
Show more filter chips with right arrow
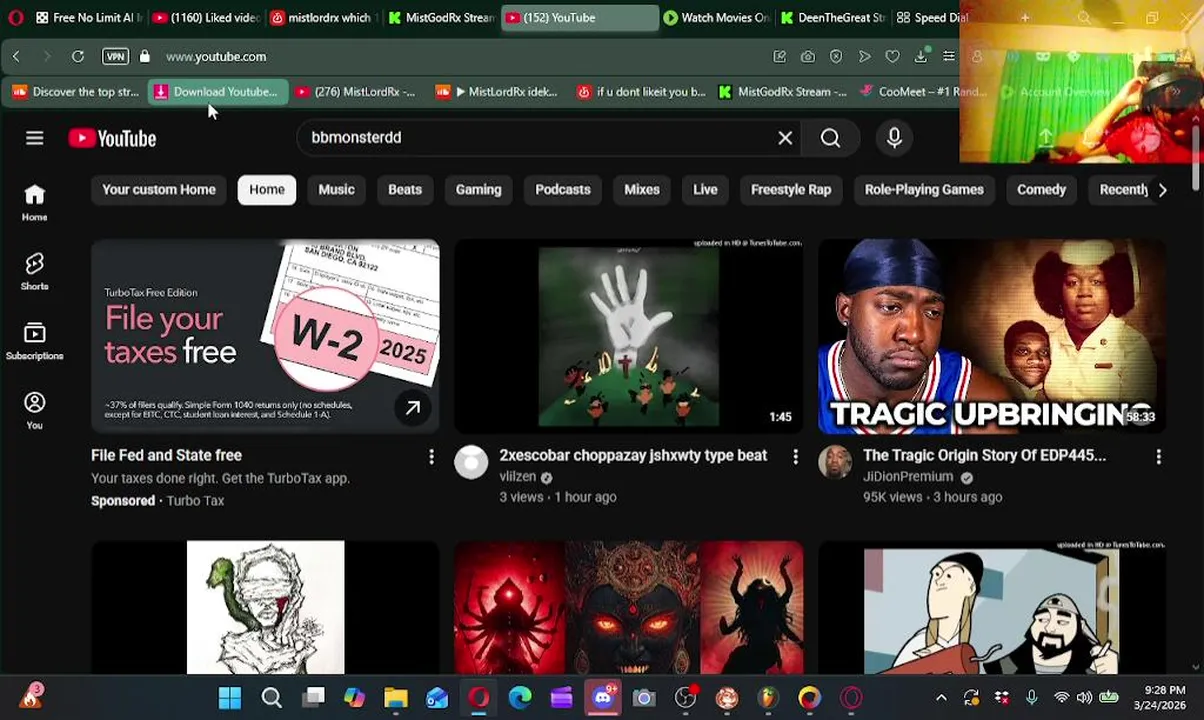coord(1162,190)
